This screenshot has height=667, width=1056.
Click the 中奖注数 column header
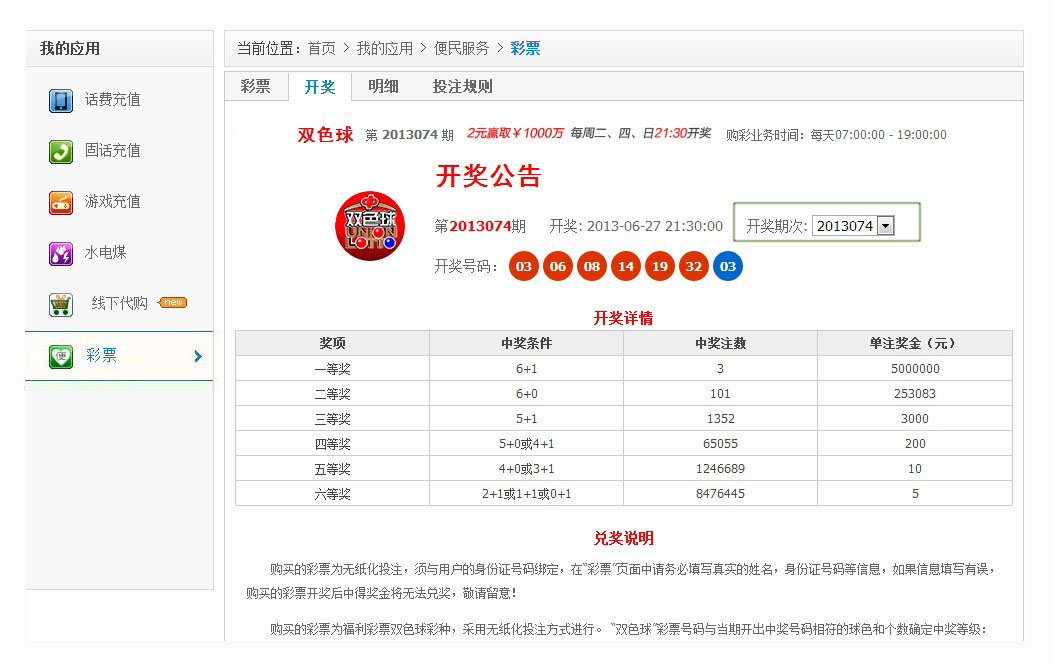[x=720, y=344]
